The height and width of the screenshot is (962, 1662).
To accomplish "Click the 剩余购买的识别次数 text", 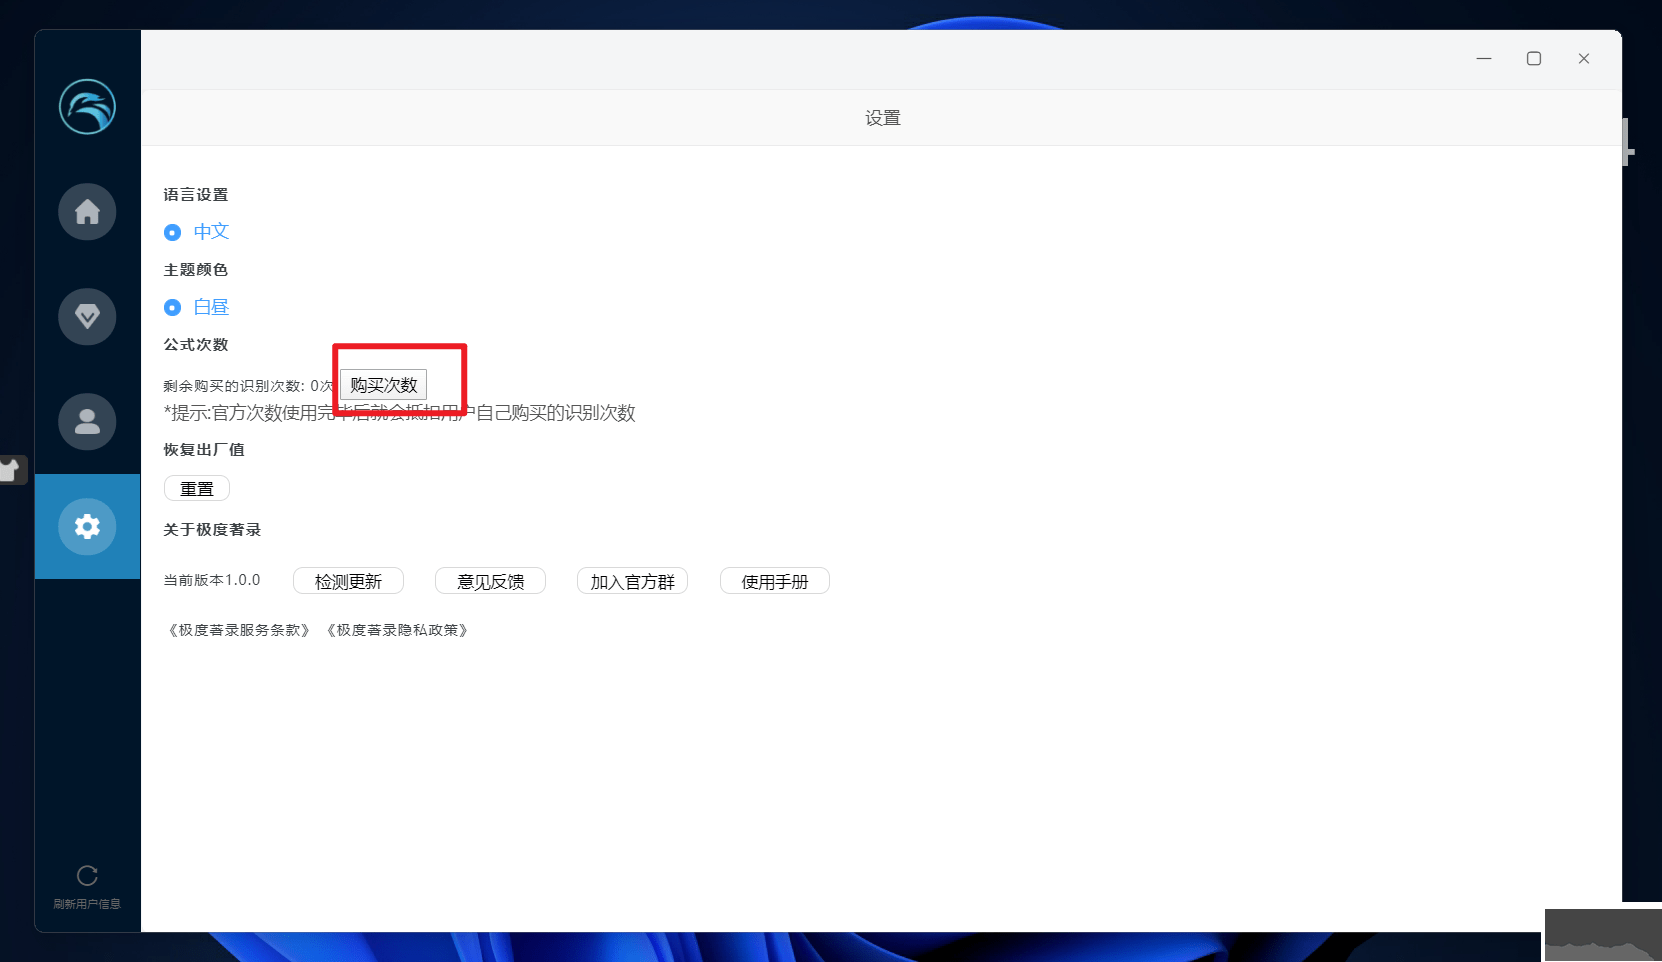I will (x=249, y=386).
